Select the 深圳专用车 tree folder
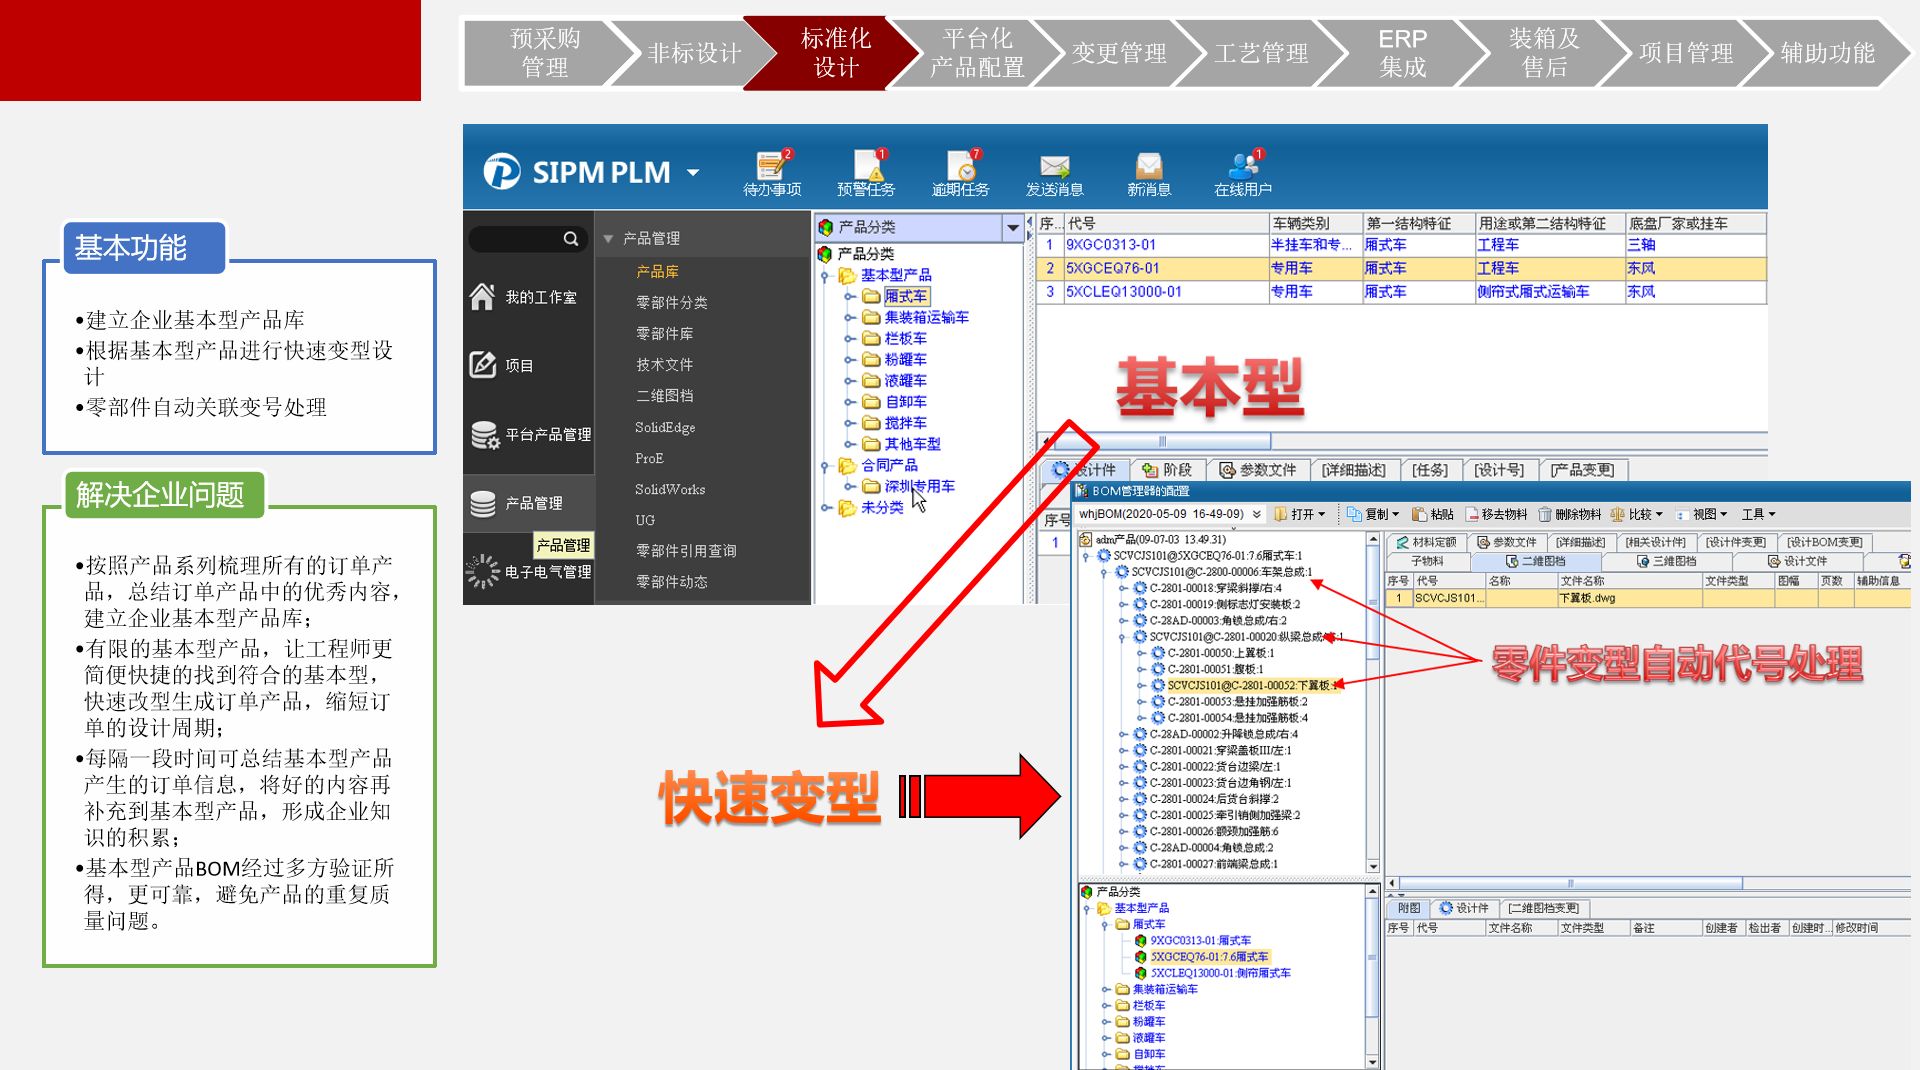This screenshot has width=1920, height=1070. click(x=918, y=486)
